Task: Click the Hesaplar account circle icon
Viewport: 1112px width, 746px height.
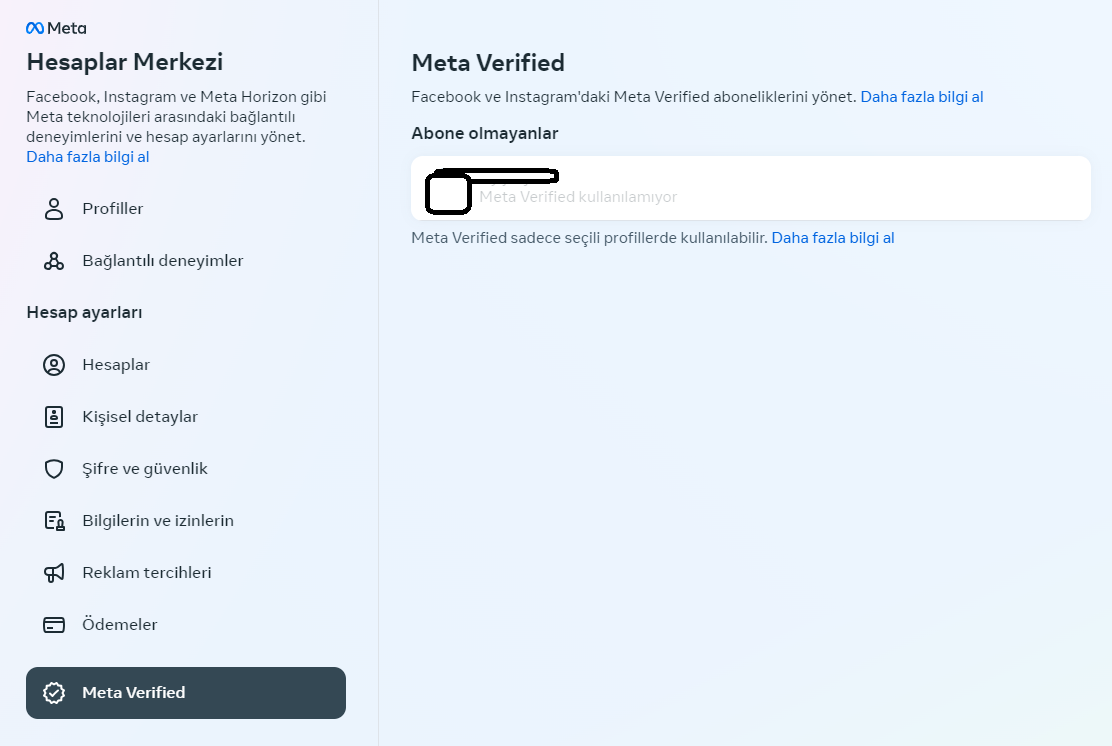Action: tap(54, 364)
